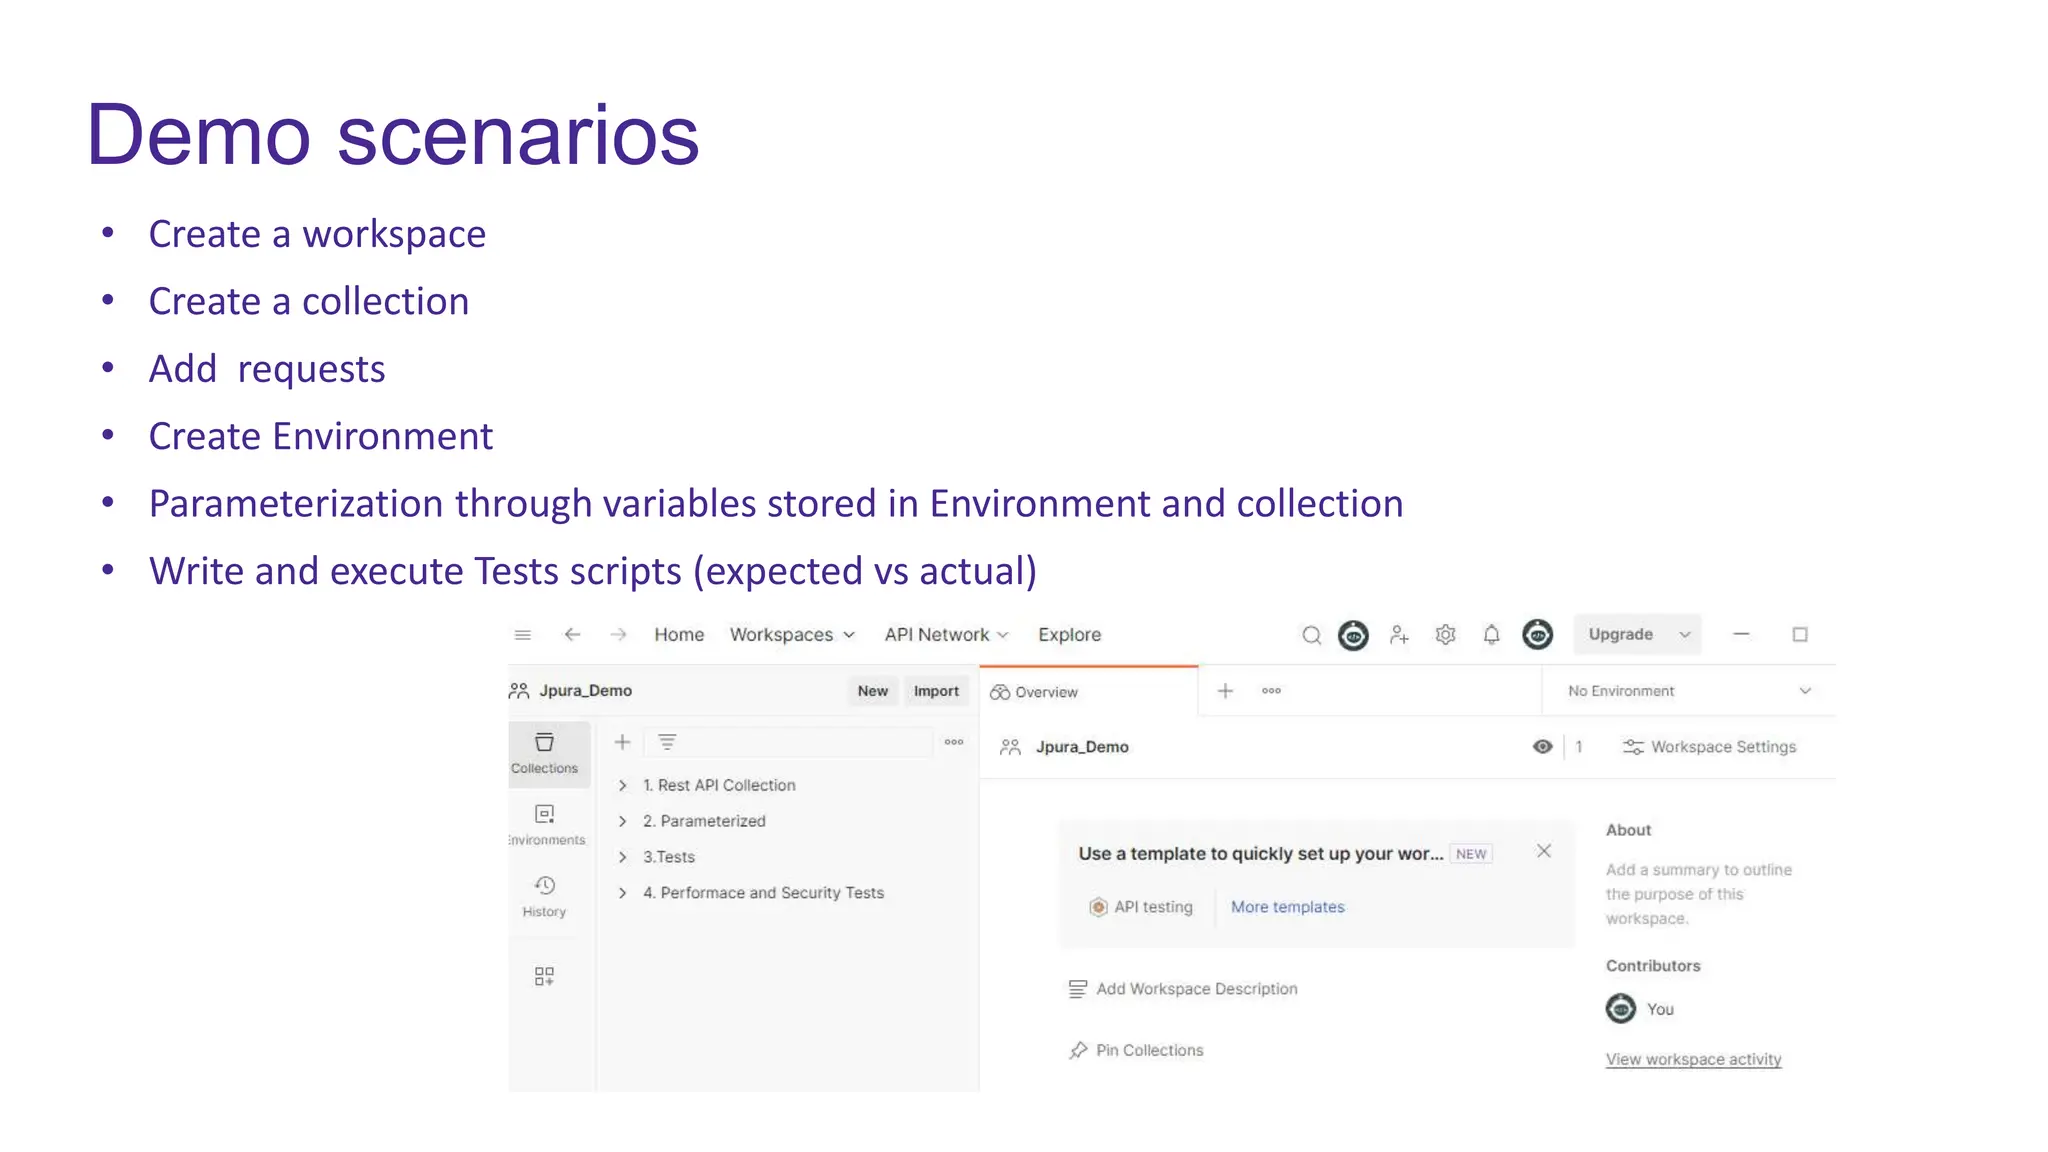Expand 2. Parameterized collection

pos(622,821)
